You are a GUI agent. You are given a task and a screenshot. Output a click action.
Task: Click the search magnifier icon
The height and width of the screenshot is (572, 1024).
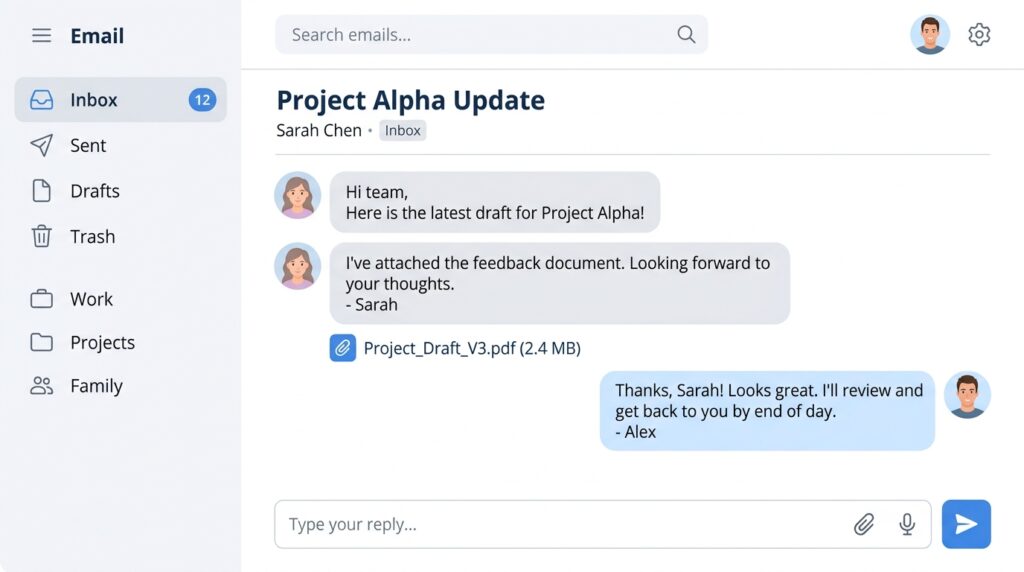686,34
